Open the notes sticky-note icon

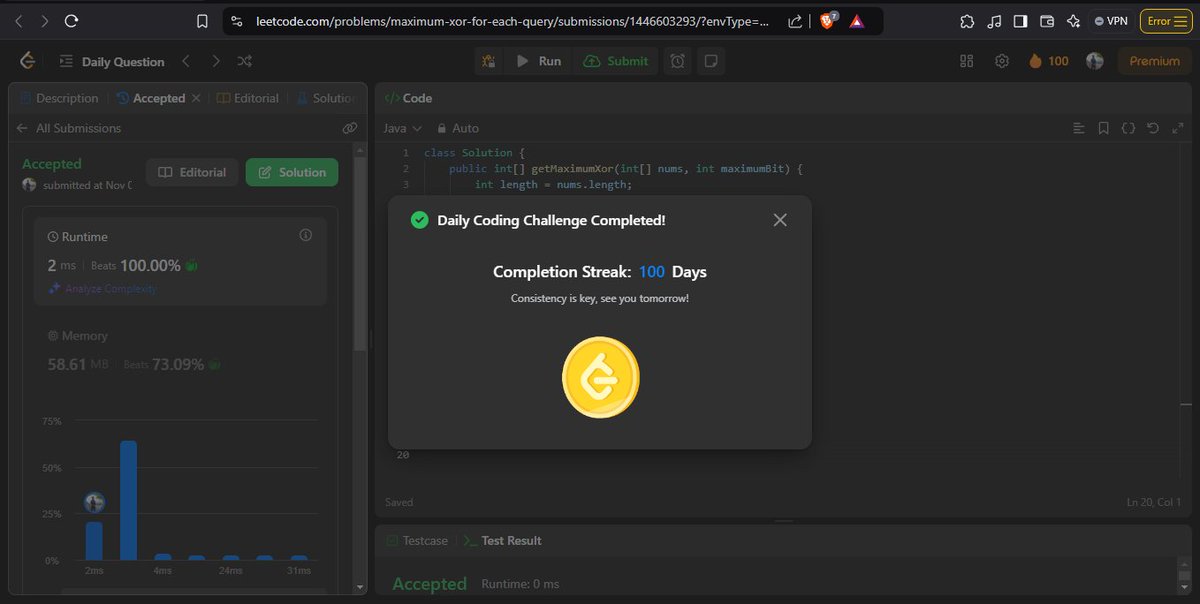click(x=710, y=61)
